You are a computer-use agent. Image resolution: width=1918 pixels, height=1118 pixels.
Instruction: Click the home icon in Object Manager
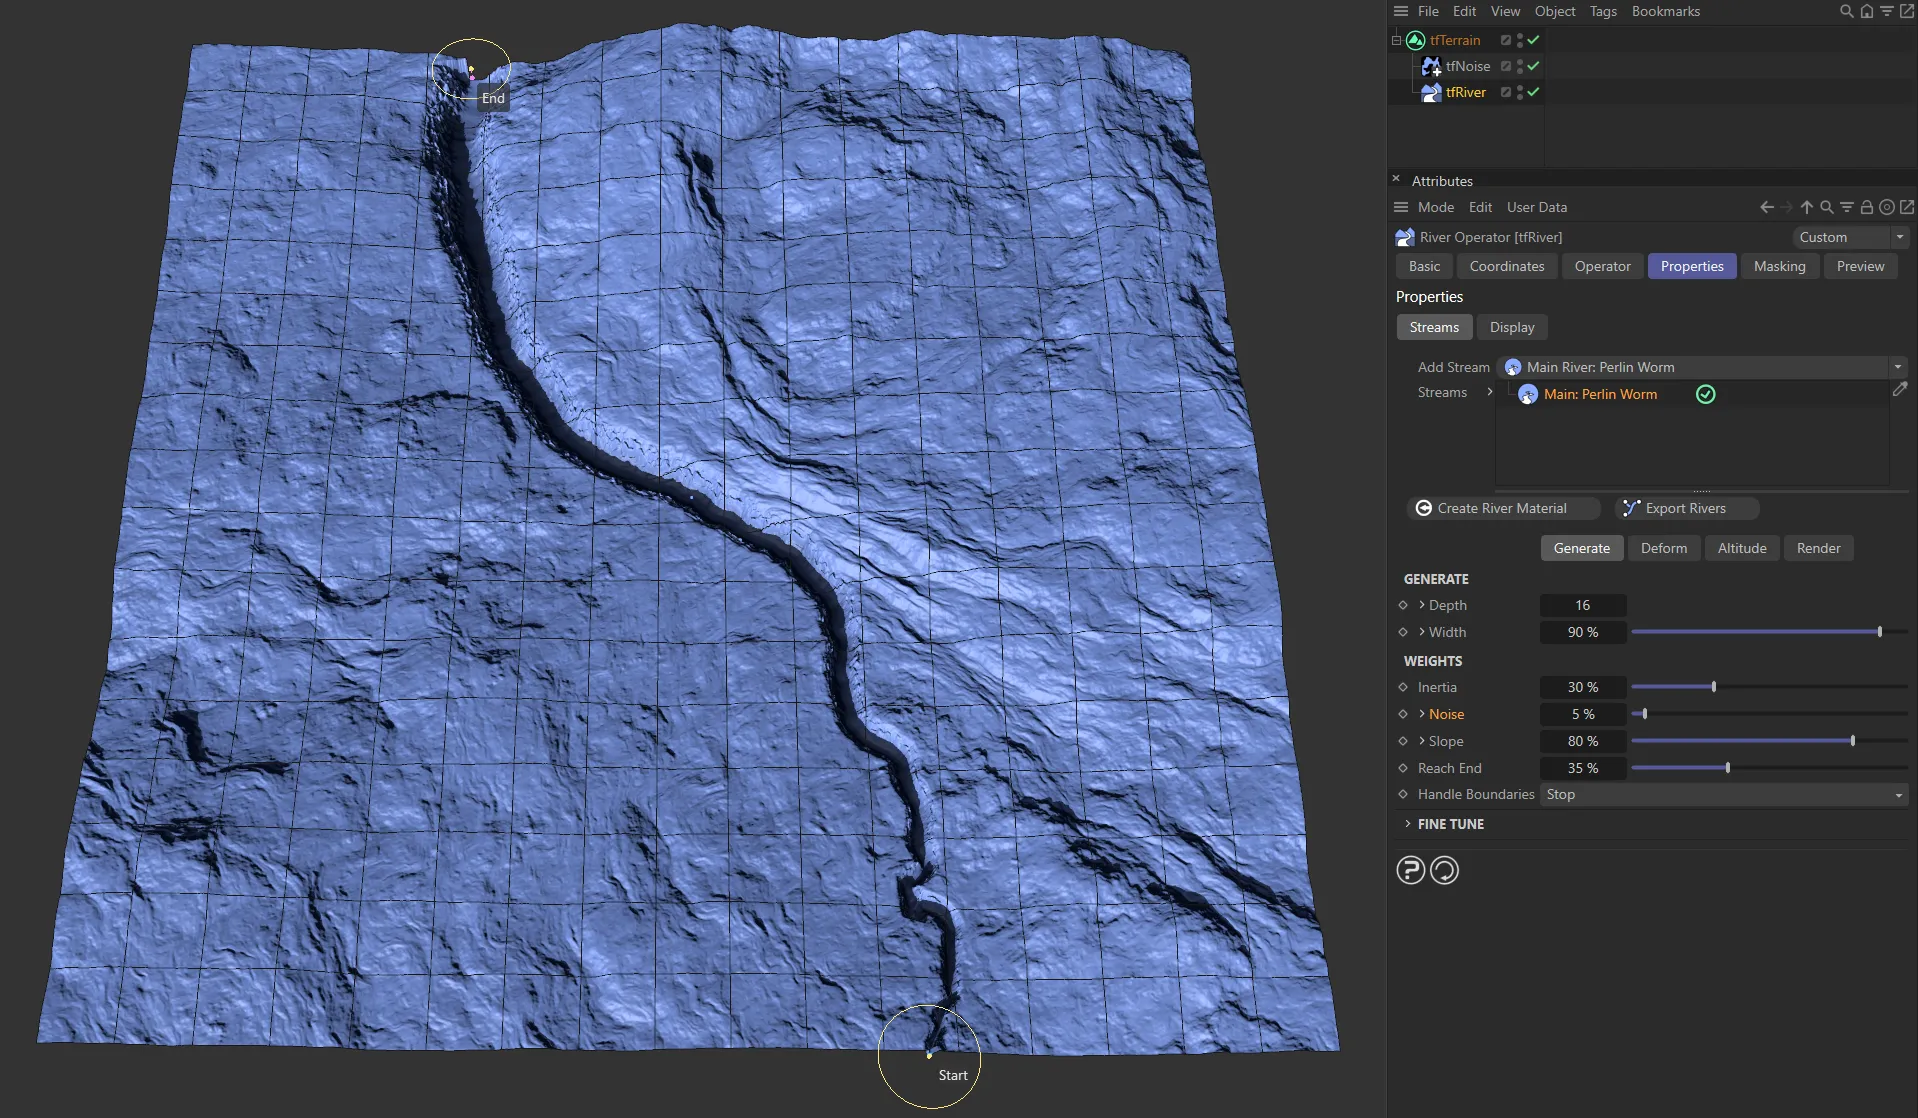(1866, 11)
